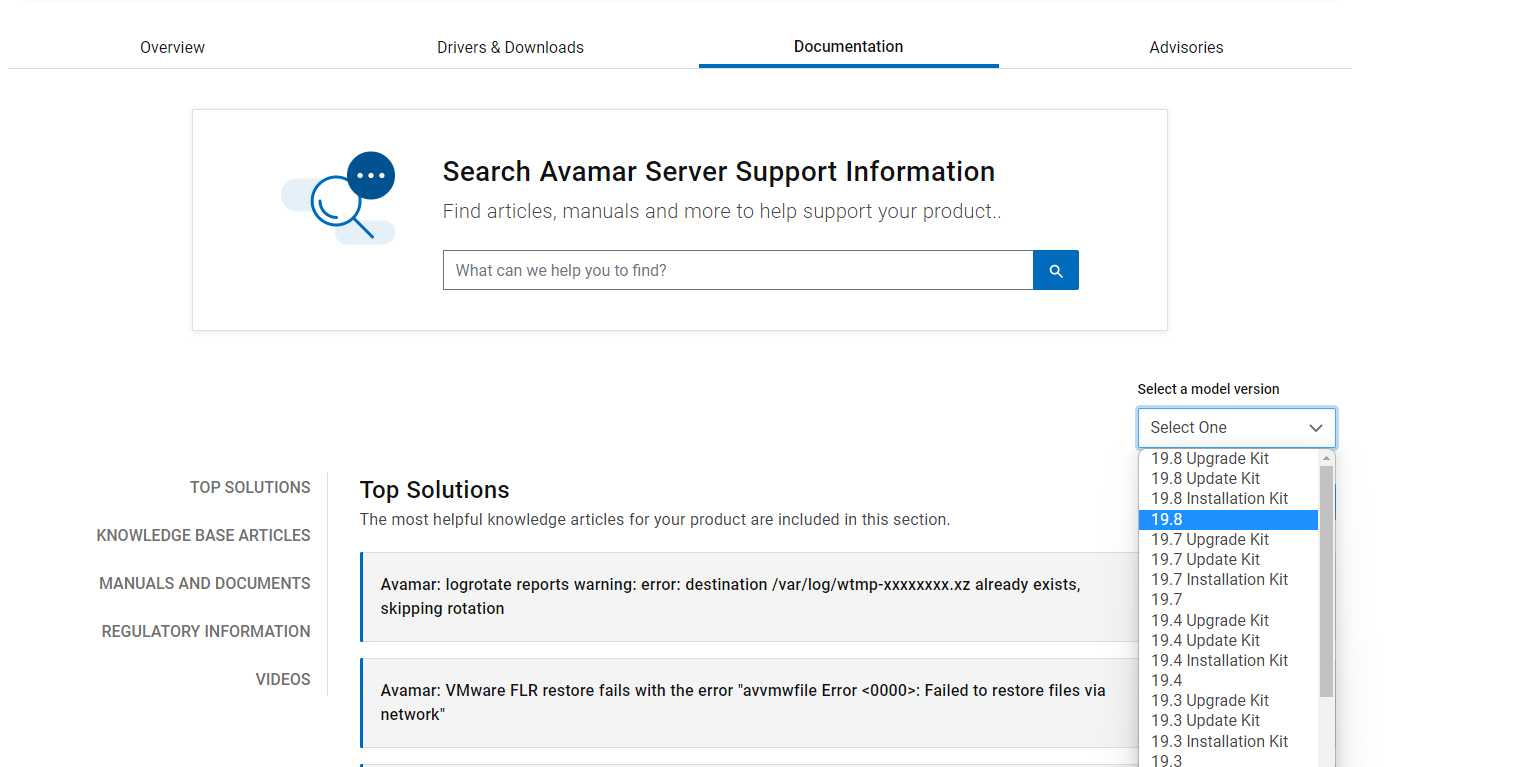
Task: Select the plain 19.7 version option
Action: 1228,599
